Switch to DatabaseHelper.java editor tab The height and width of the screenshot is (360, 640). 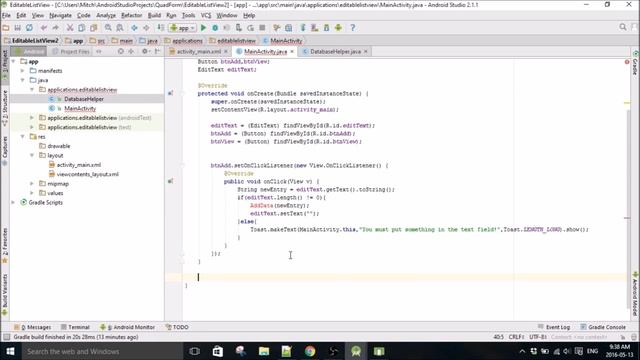pyautogui.click(x=335, y=51)
